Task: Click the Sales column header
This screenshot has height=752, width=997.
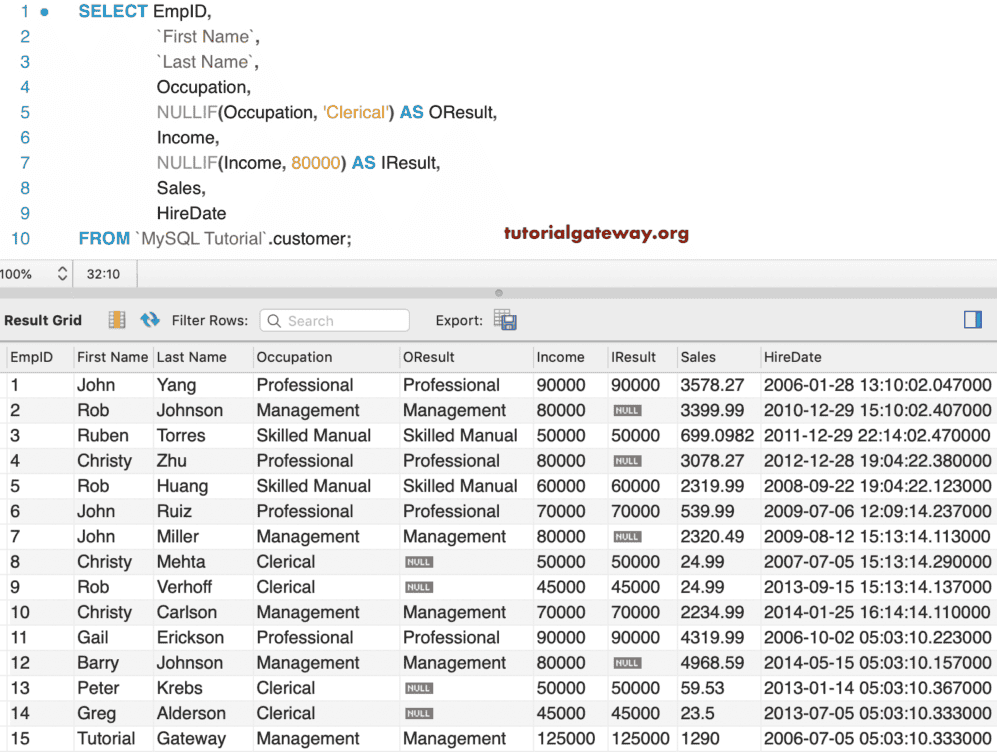Action: (x=698, y=357)
